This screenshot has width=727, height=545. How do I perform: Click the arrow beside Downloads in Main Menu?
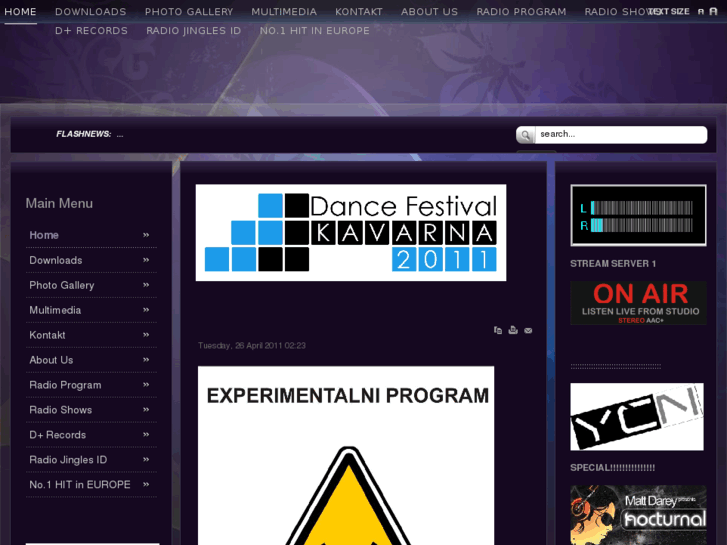tap(146, 260)
